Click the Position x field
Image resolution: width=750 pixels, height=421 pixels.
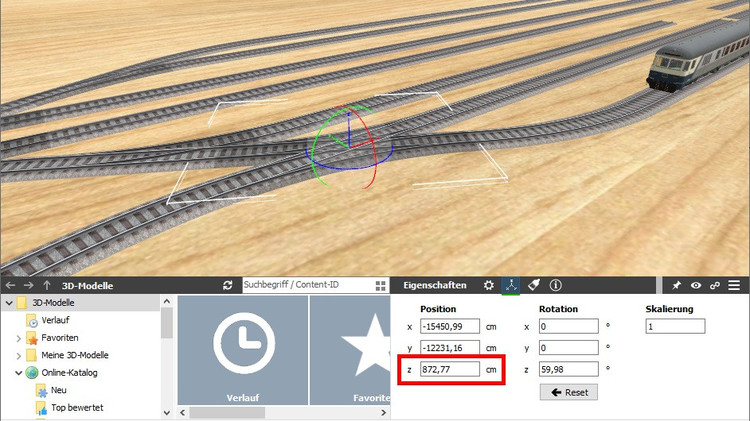(450, 326)
